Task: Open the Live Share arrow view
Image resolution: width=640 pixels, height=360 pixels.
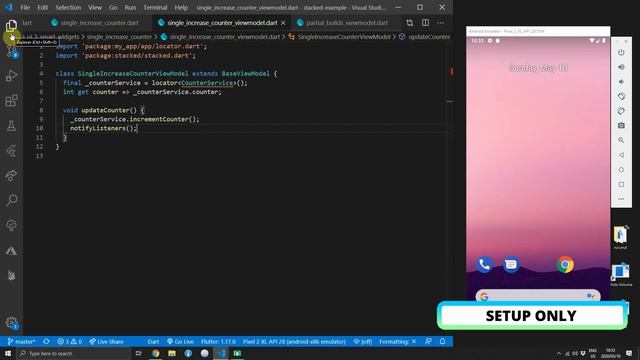Action: click(x=11, y=176)
